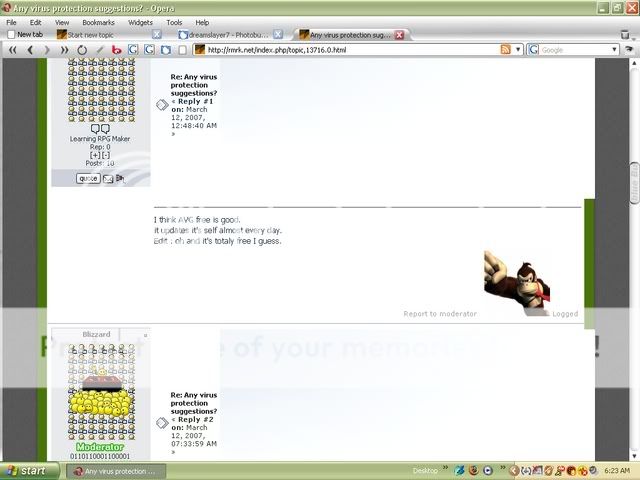Click the [-] reputation decrease toggle

[x=106, y=156]
